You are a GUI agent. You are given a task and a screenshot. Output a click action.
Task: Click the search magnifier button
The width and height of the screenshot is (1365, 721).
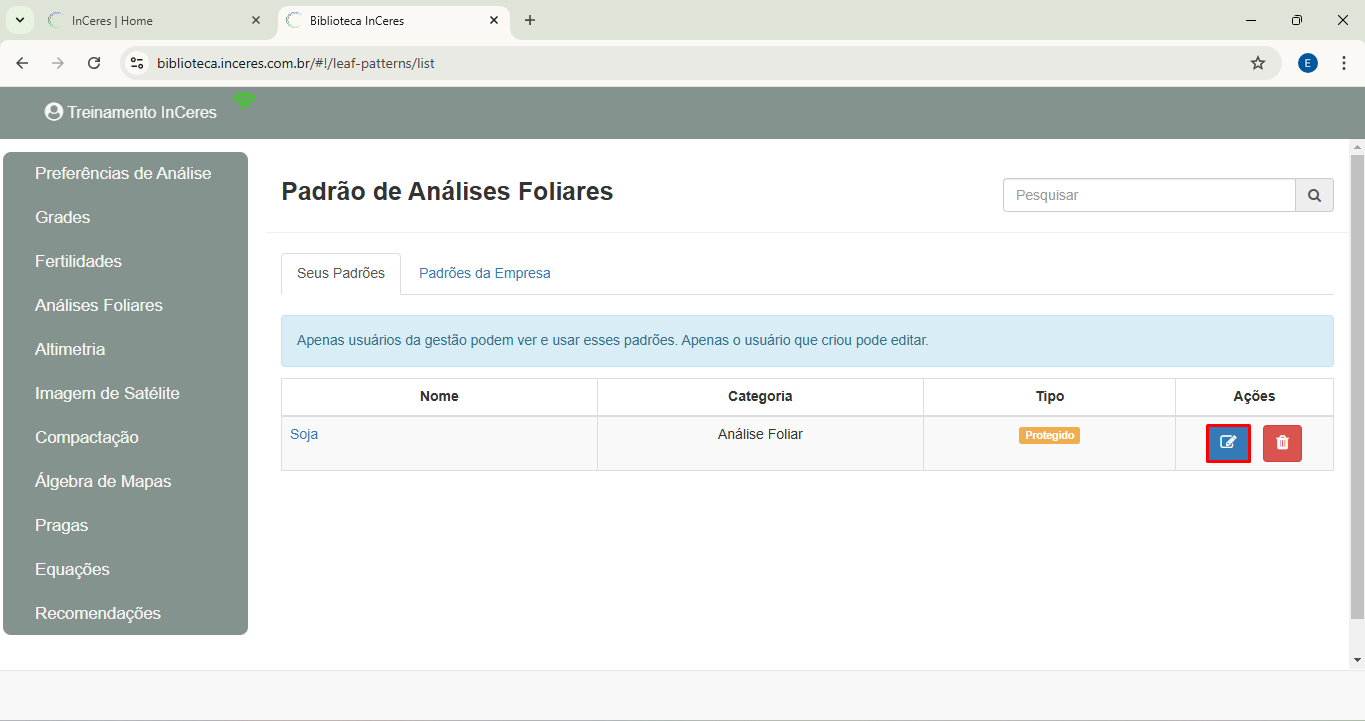(1314, 195)
